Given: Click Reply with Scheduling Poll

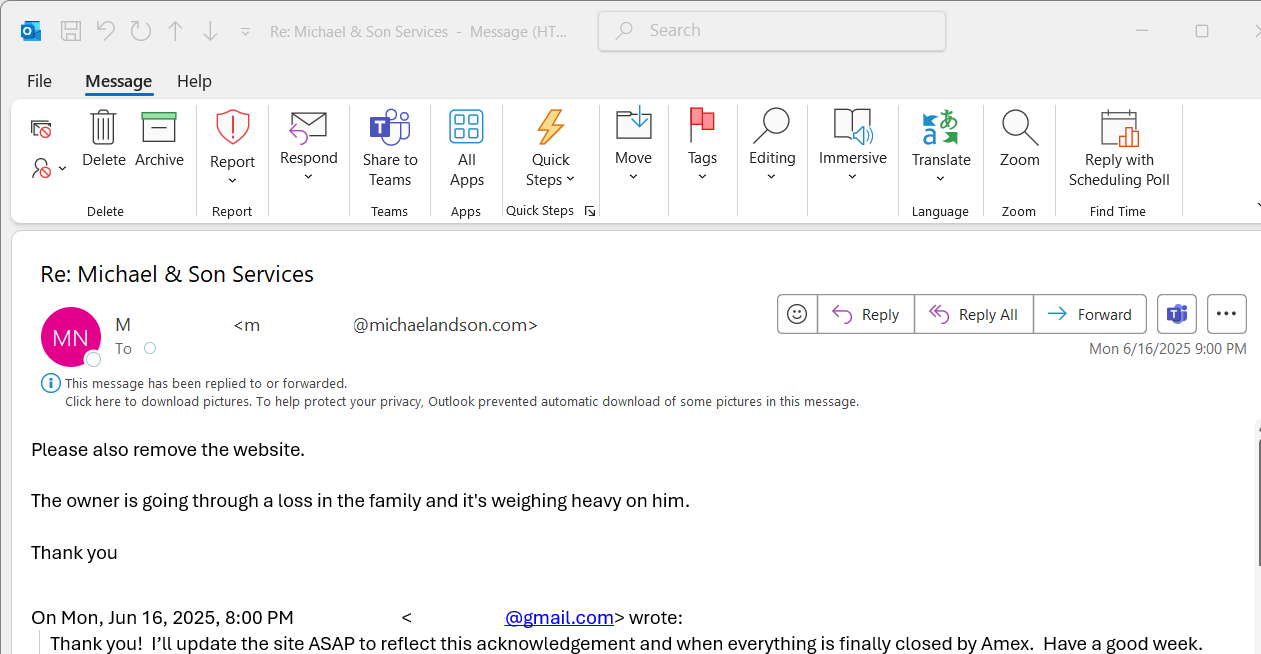Looking at the screenshot, I should [1119, 148].
